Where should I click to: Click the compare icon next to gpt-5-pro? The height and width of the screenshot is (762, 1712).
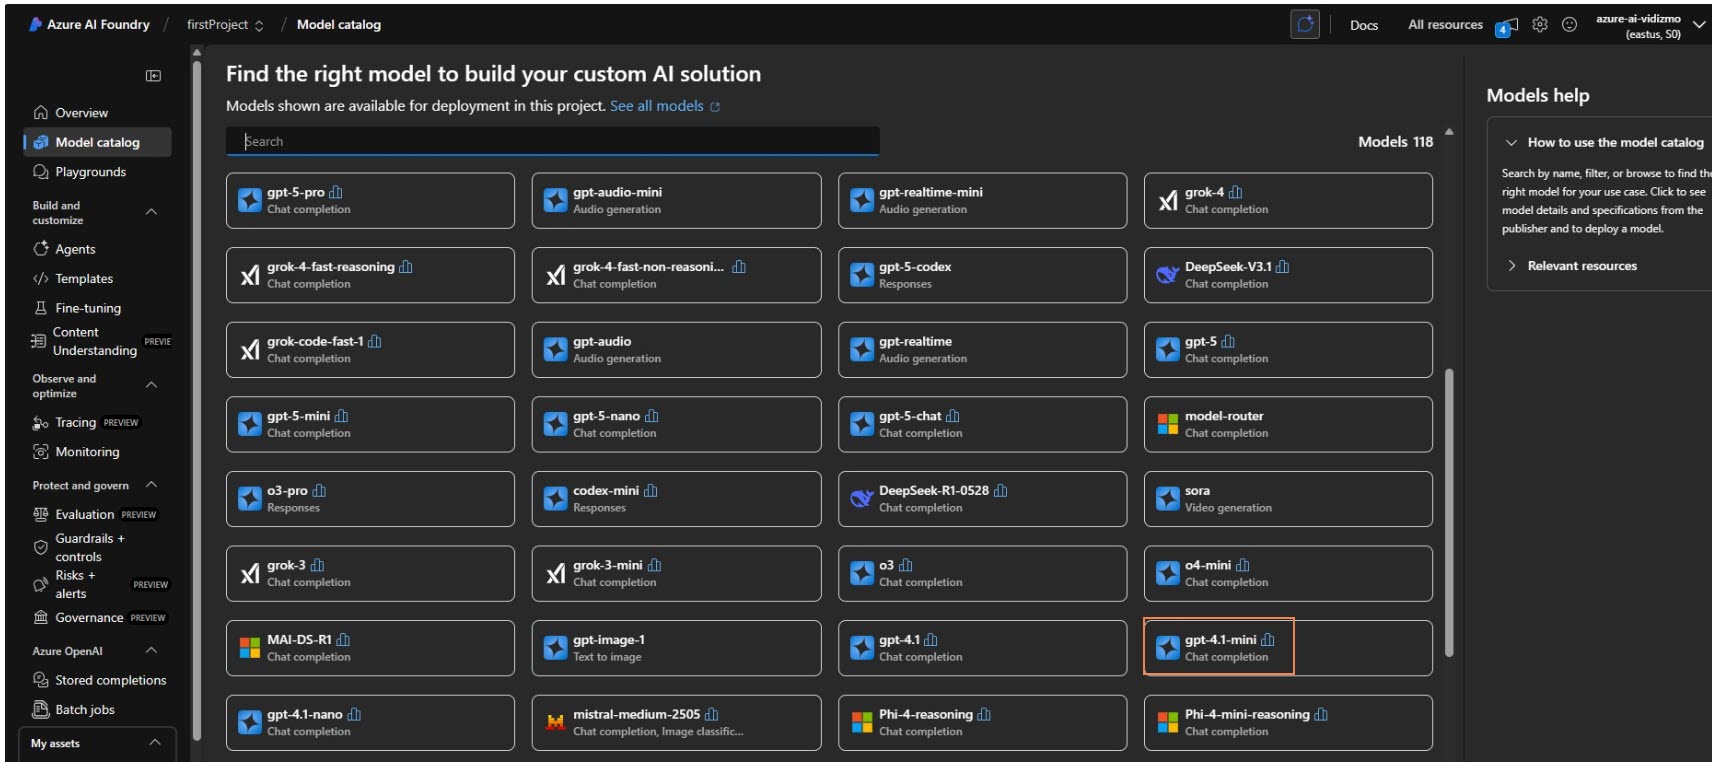[x=336, y=192]
